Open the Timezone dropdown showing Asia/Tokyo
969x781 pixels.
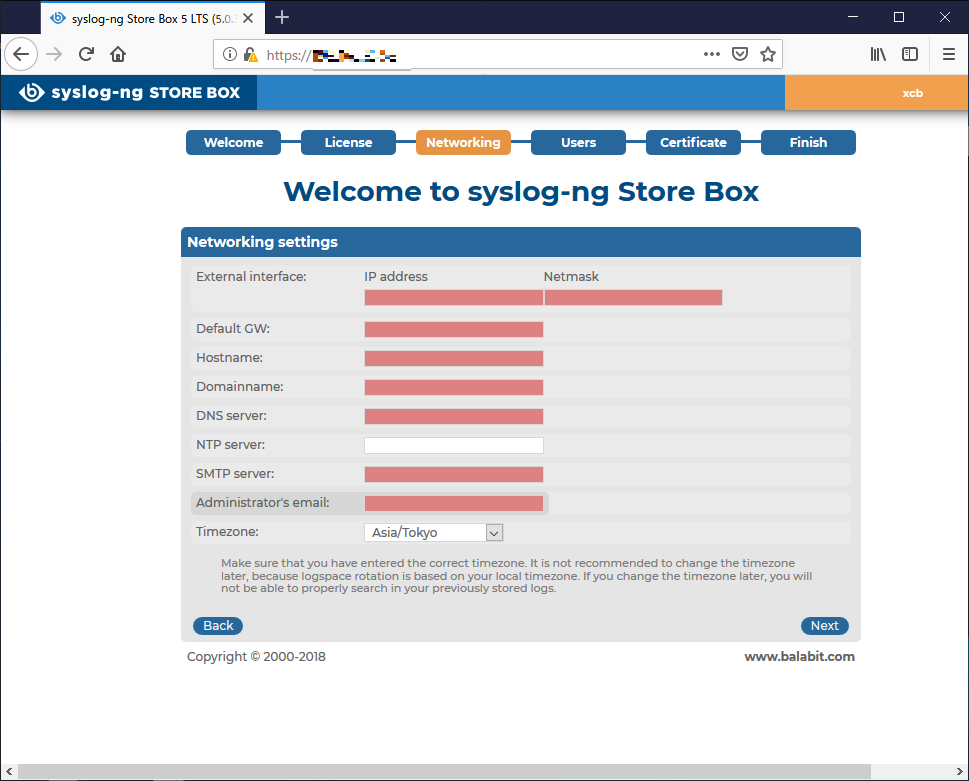pyautogui.click(x=434, y=533)
